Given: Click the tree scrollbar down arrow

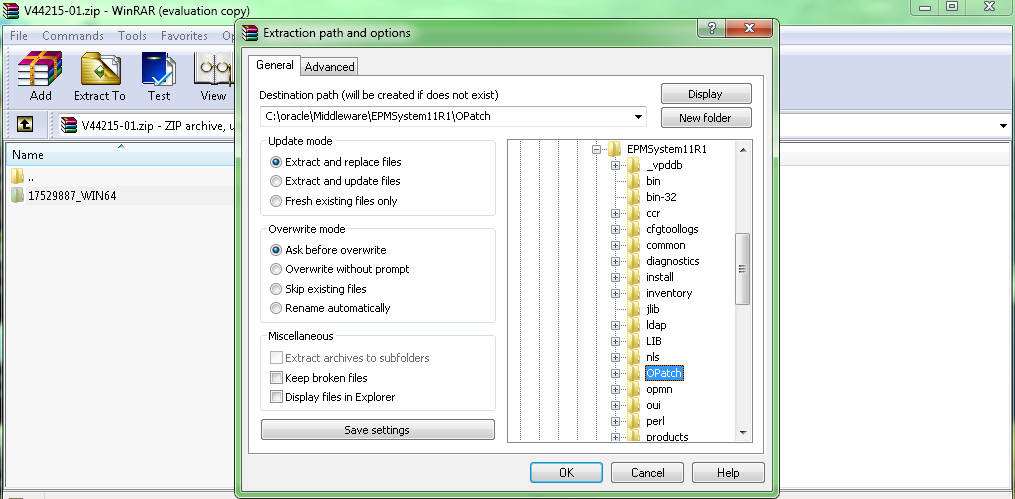Looking at the screenshot, I should coord(742,432).
